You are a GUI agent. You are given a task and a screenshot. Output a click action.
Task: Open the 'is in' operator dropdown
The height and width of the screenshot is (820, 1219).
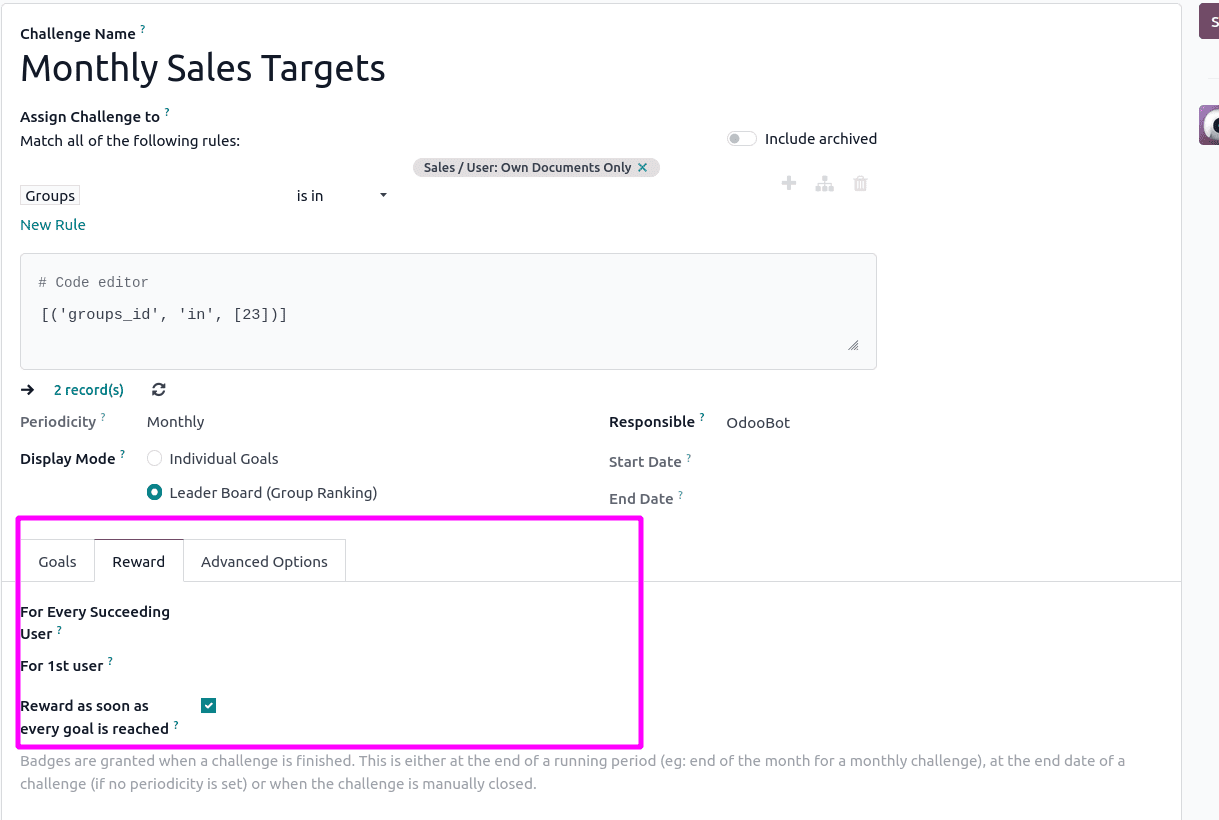340,195
